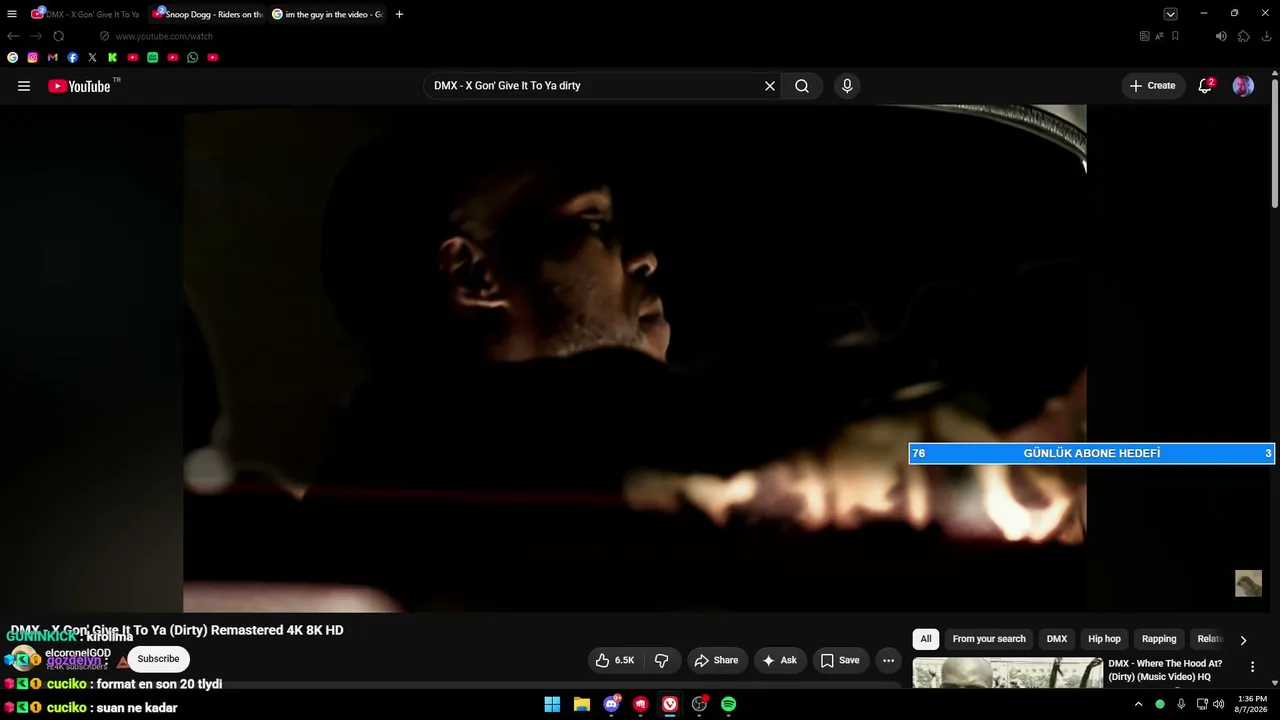1280x720 pixels.
Task: Open the page feeds RSS icon
Action: [1145, 36]
